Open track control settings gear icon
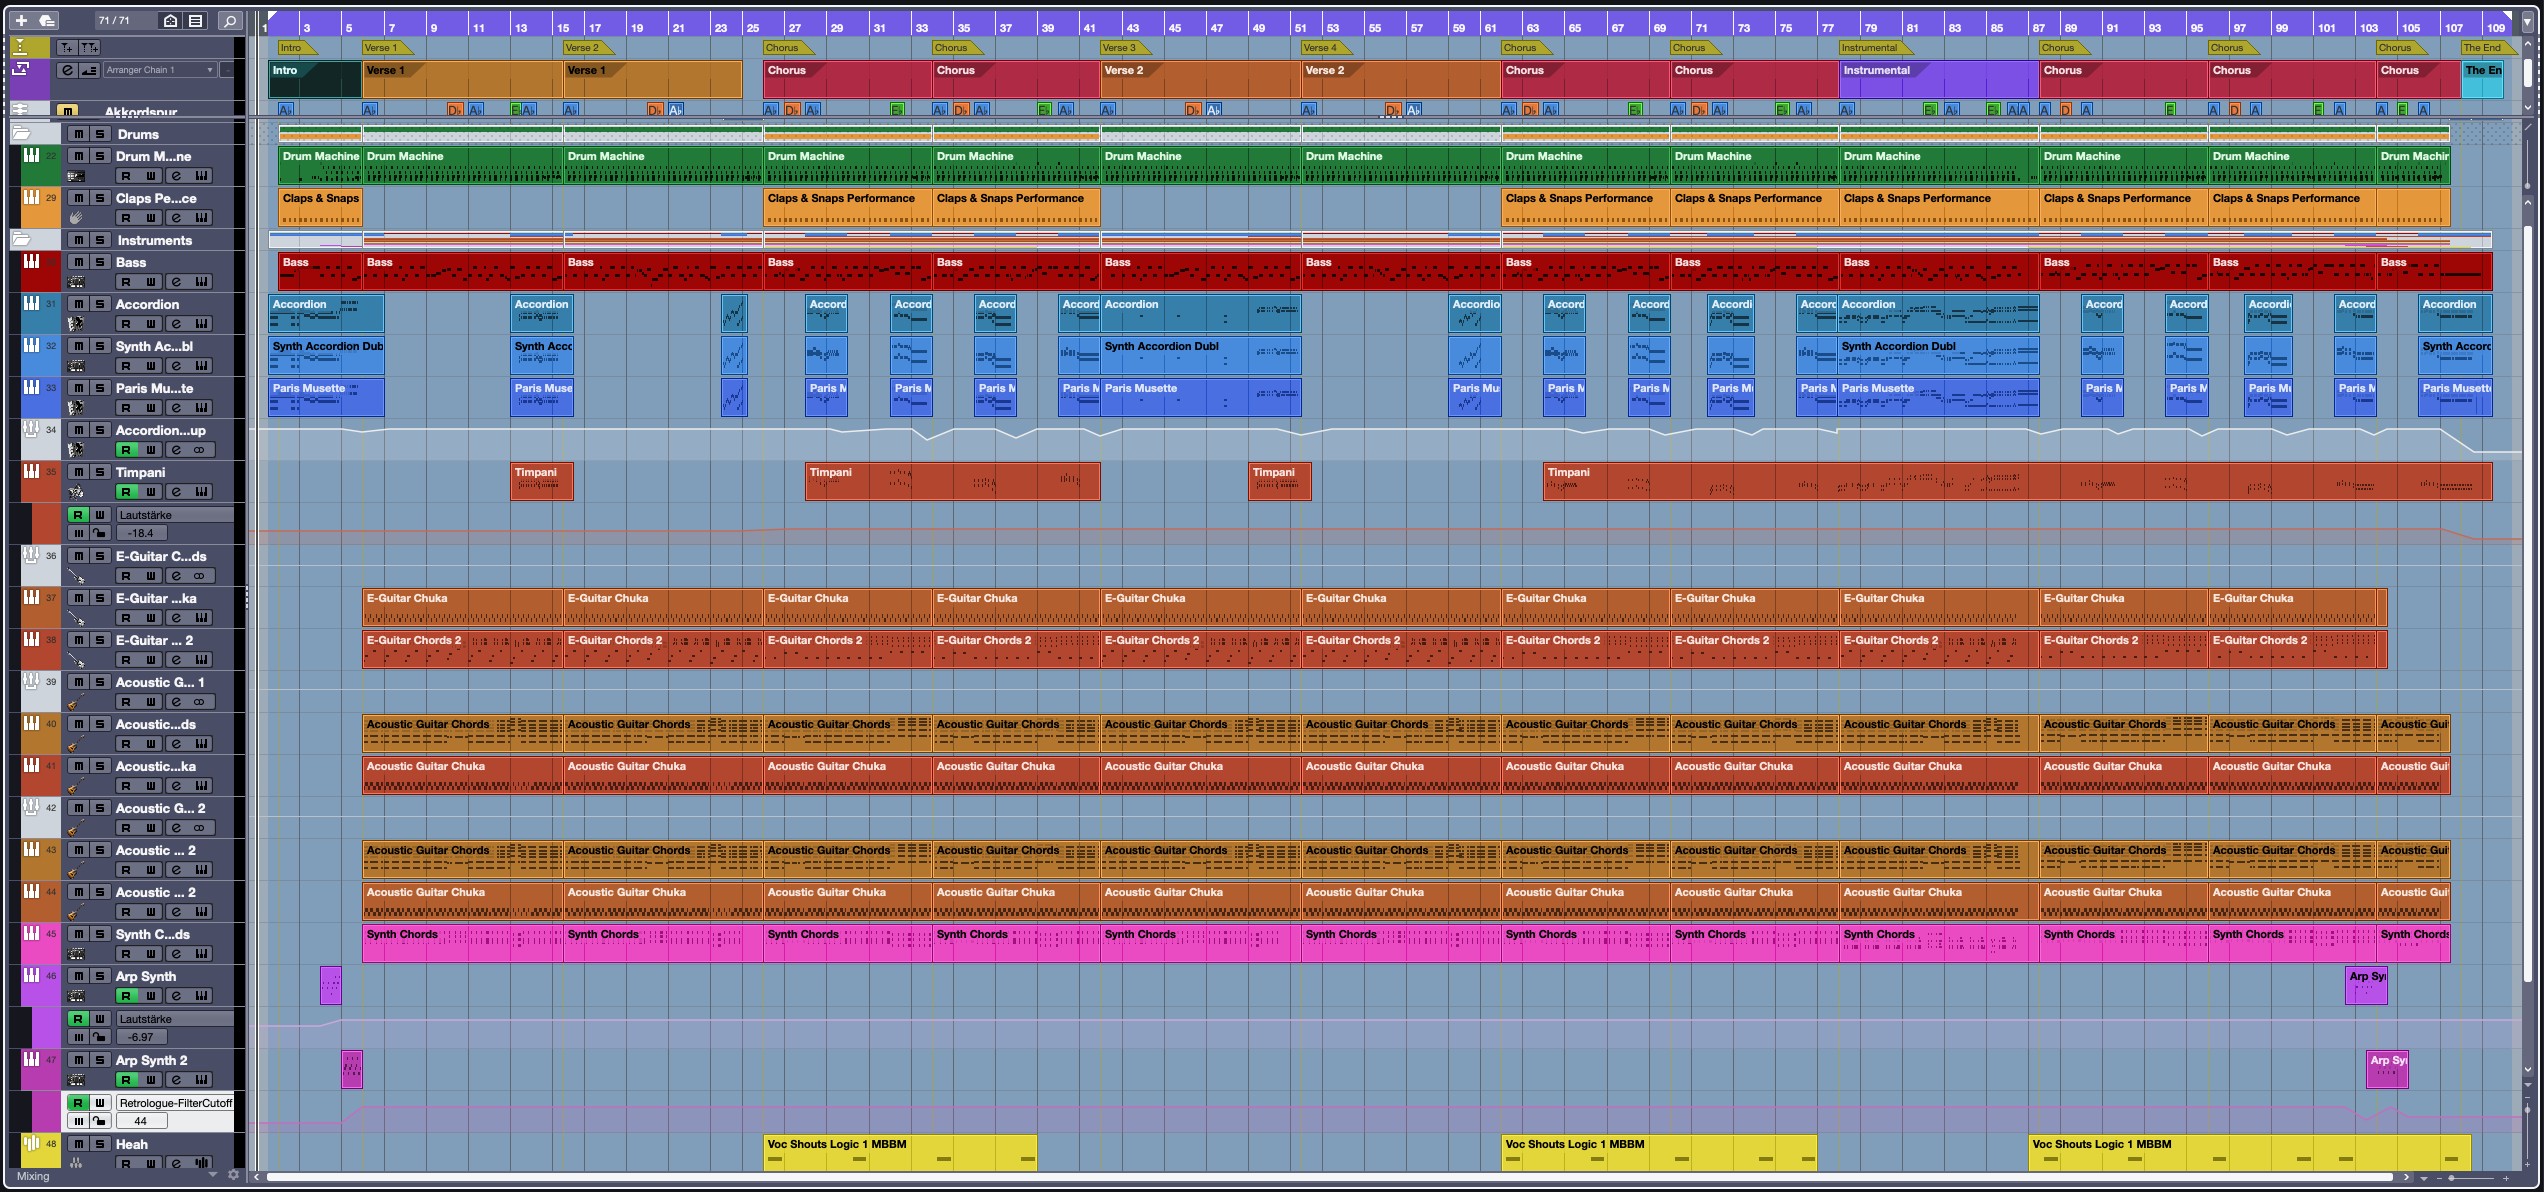Image resolution: width=2544 pixels, height=1192 pixels. pos(234,1176)
